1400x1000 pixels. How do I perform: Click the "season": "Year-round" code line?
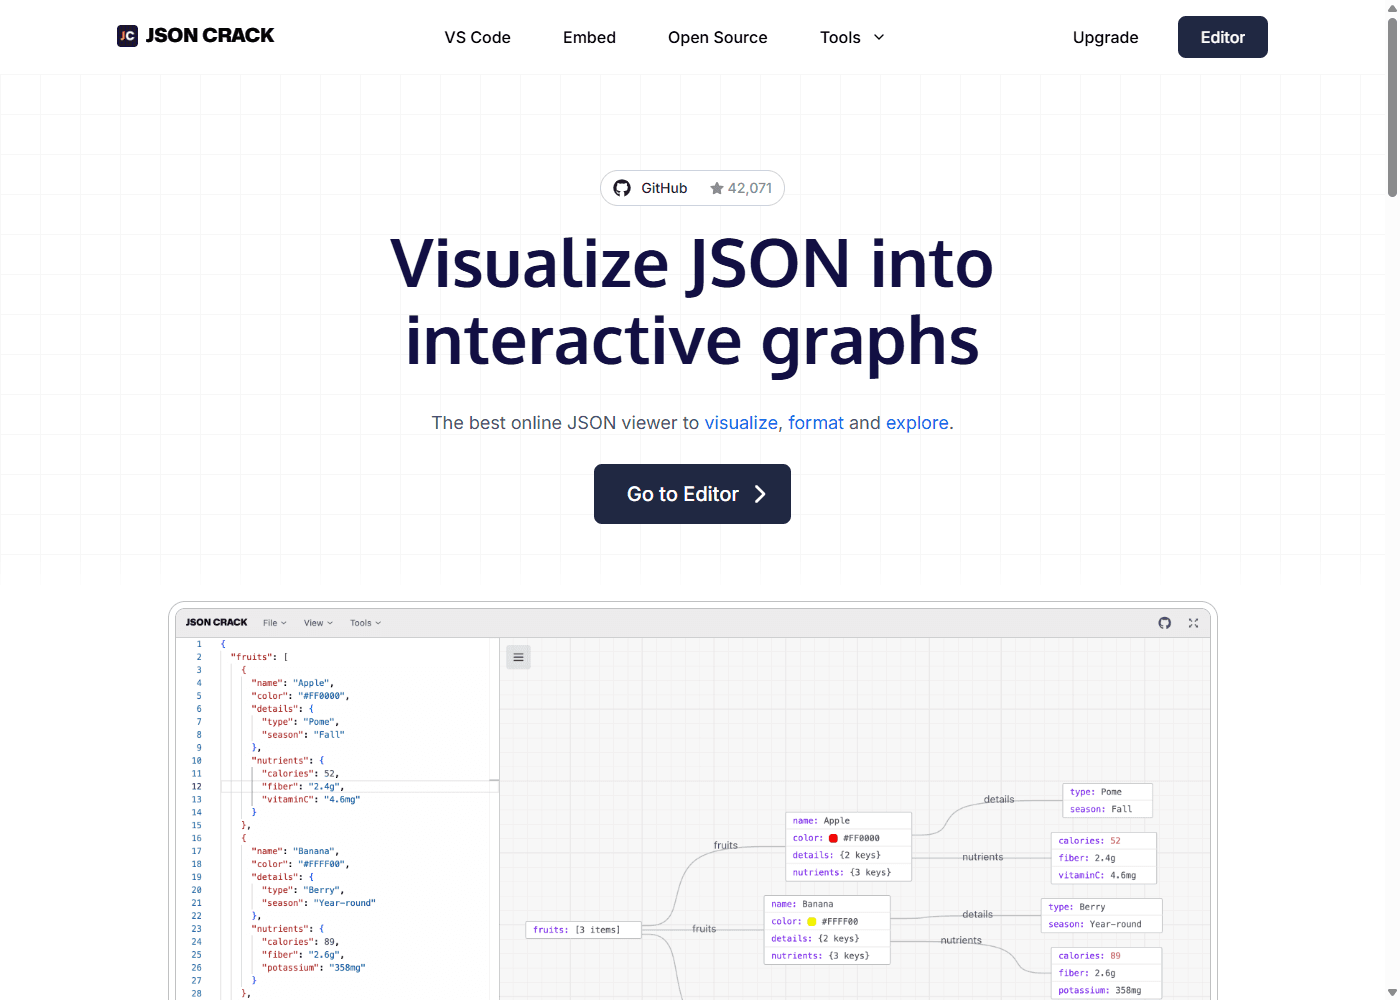pyautogui.click(x=319, y=903)
